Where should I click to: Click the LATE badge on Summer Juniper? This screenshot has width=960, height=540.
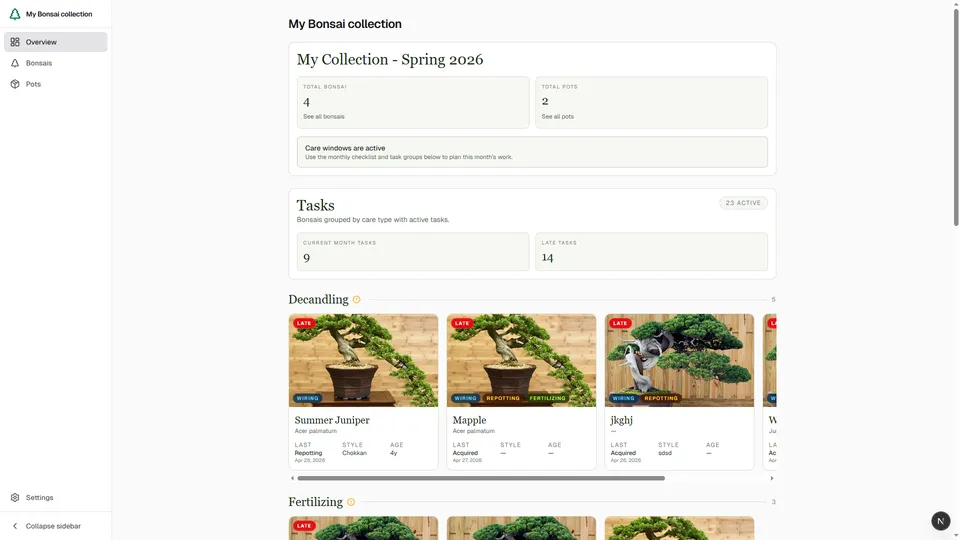304,323
